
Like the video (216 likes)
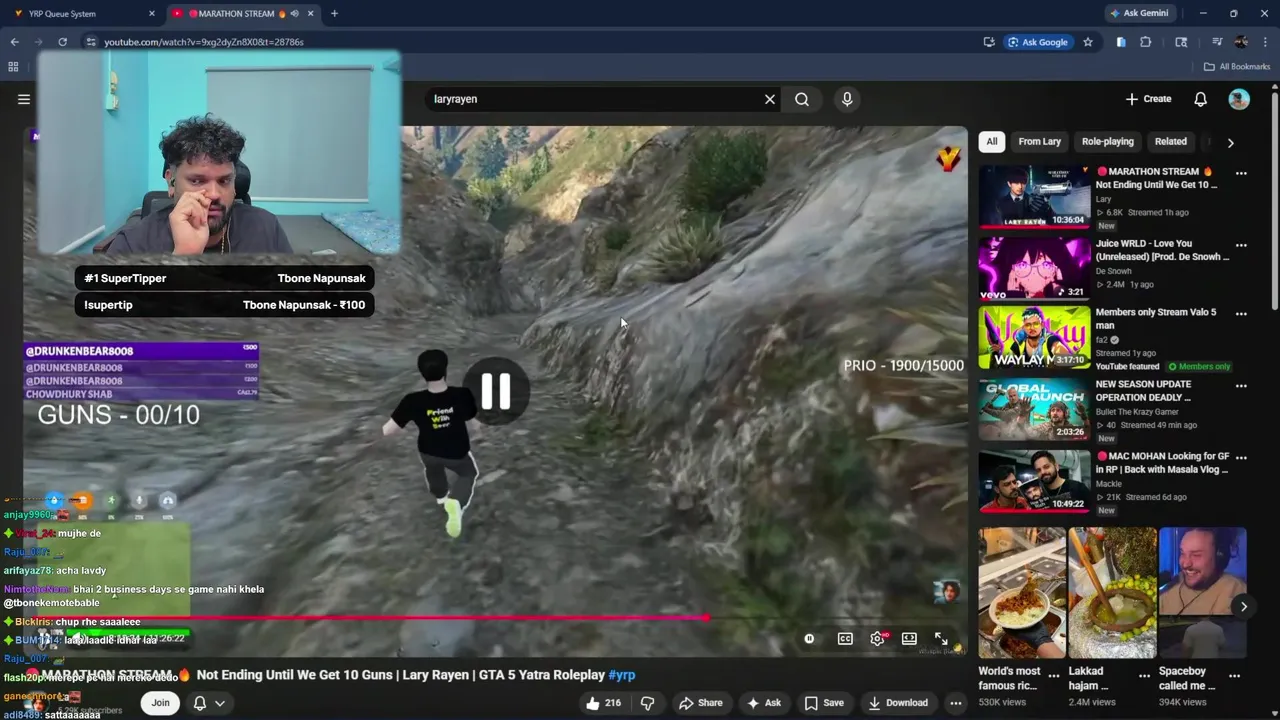pyautogui.click(x=603, y=703)
